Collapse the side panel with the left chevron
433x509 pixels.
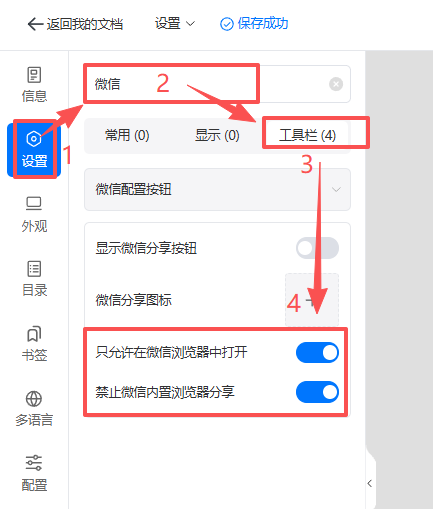click(x=370, y=483)
